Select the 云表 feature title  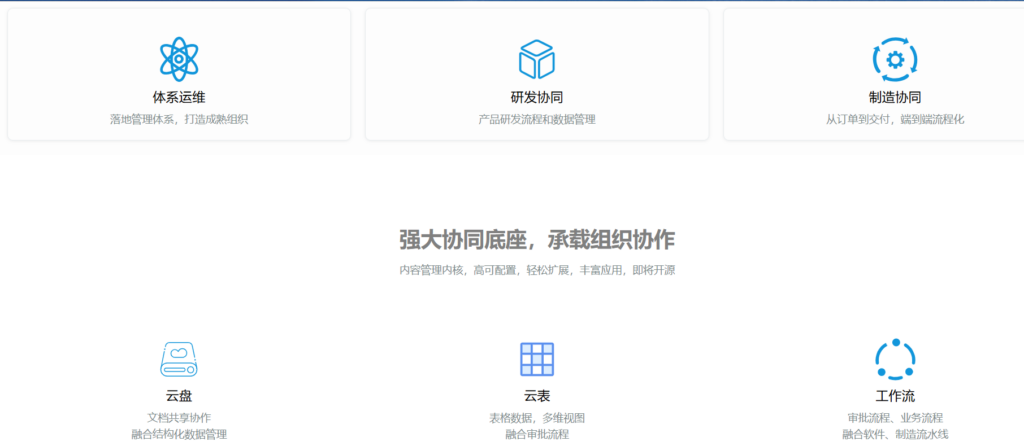coord(537,396)
